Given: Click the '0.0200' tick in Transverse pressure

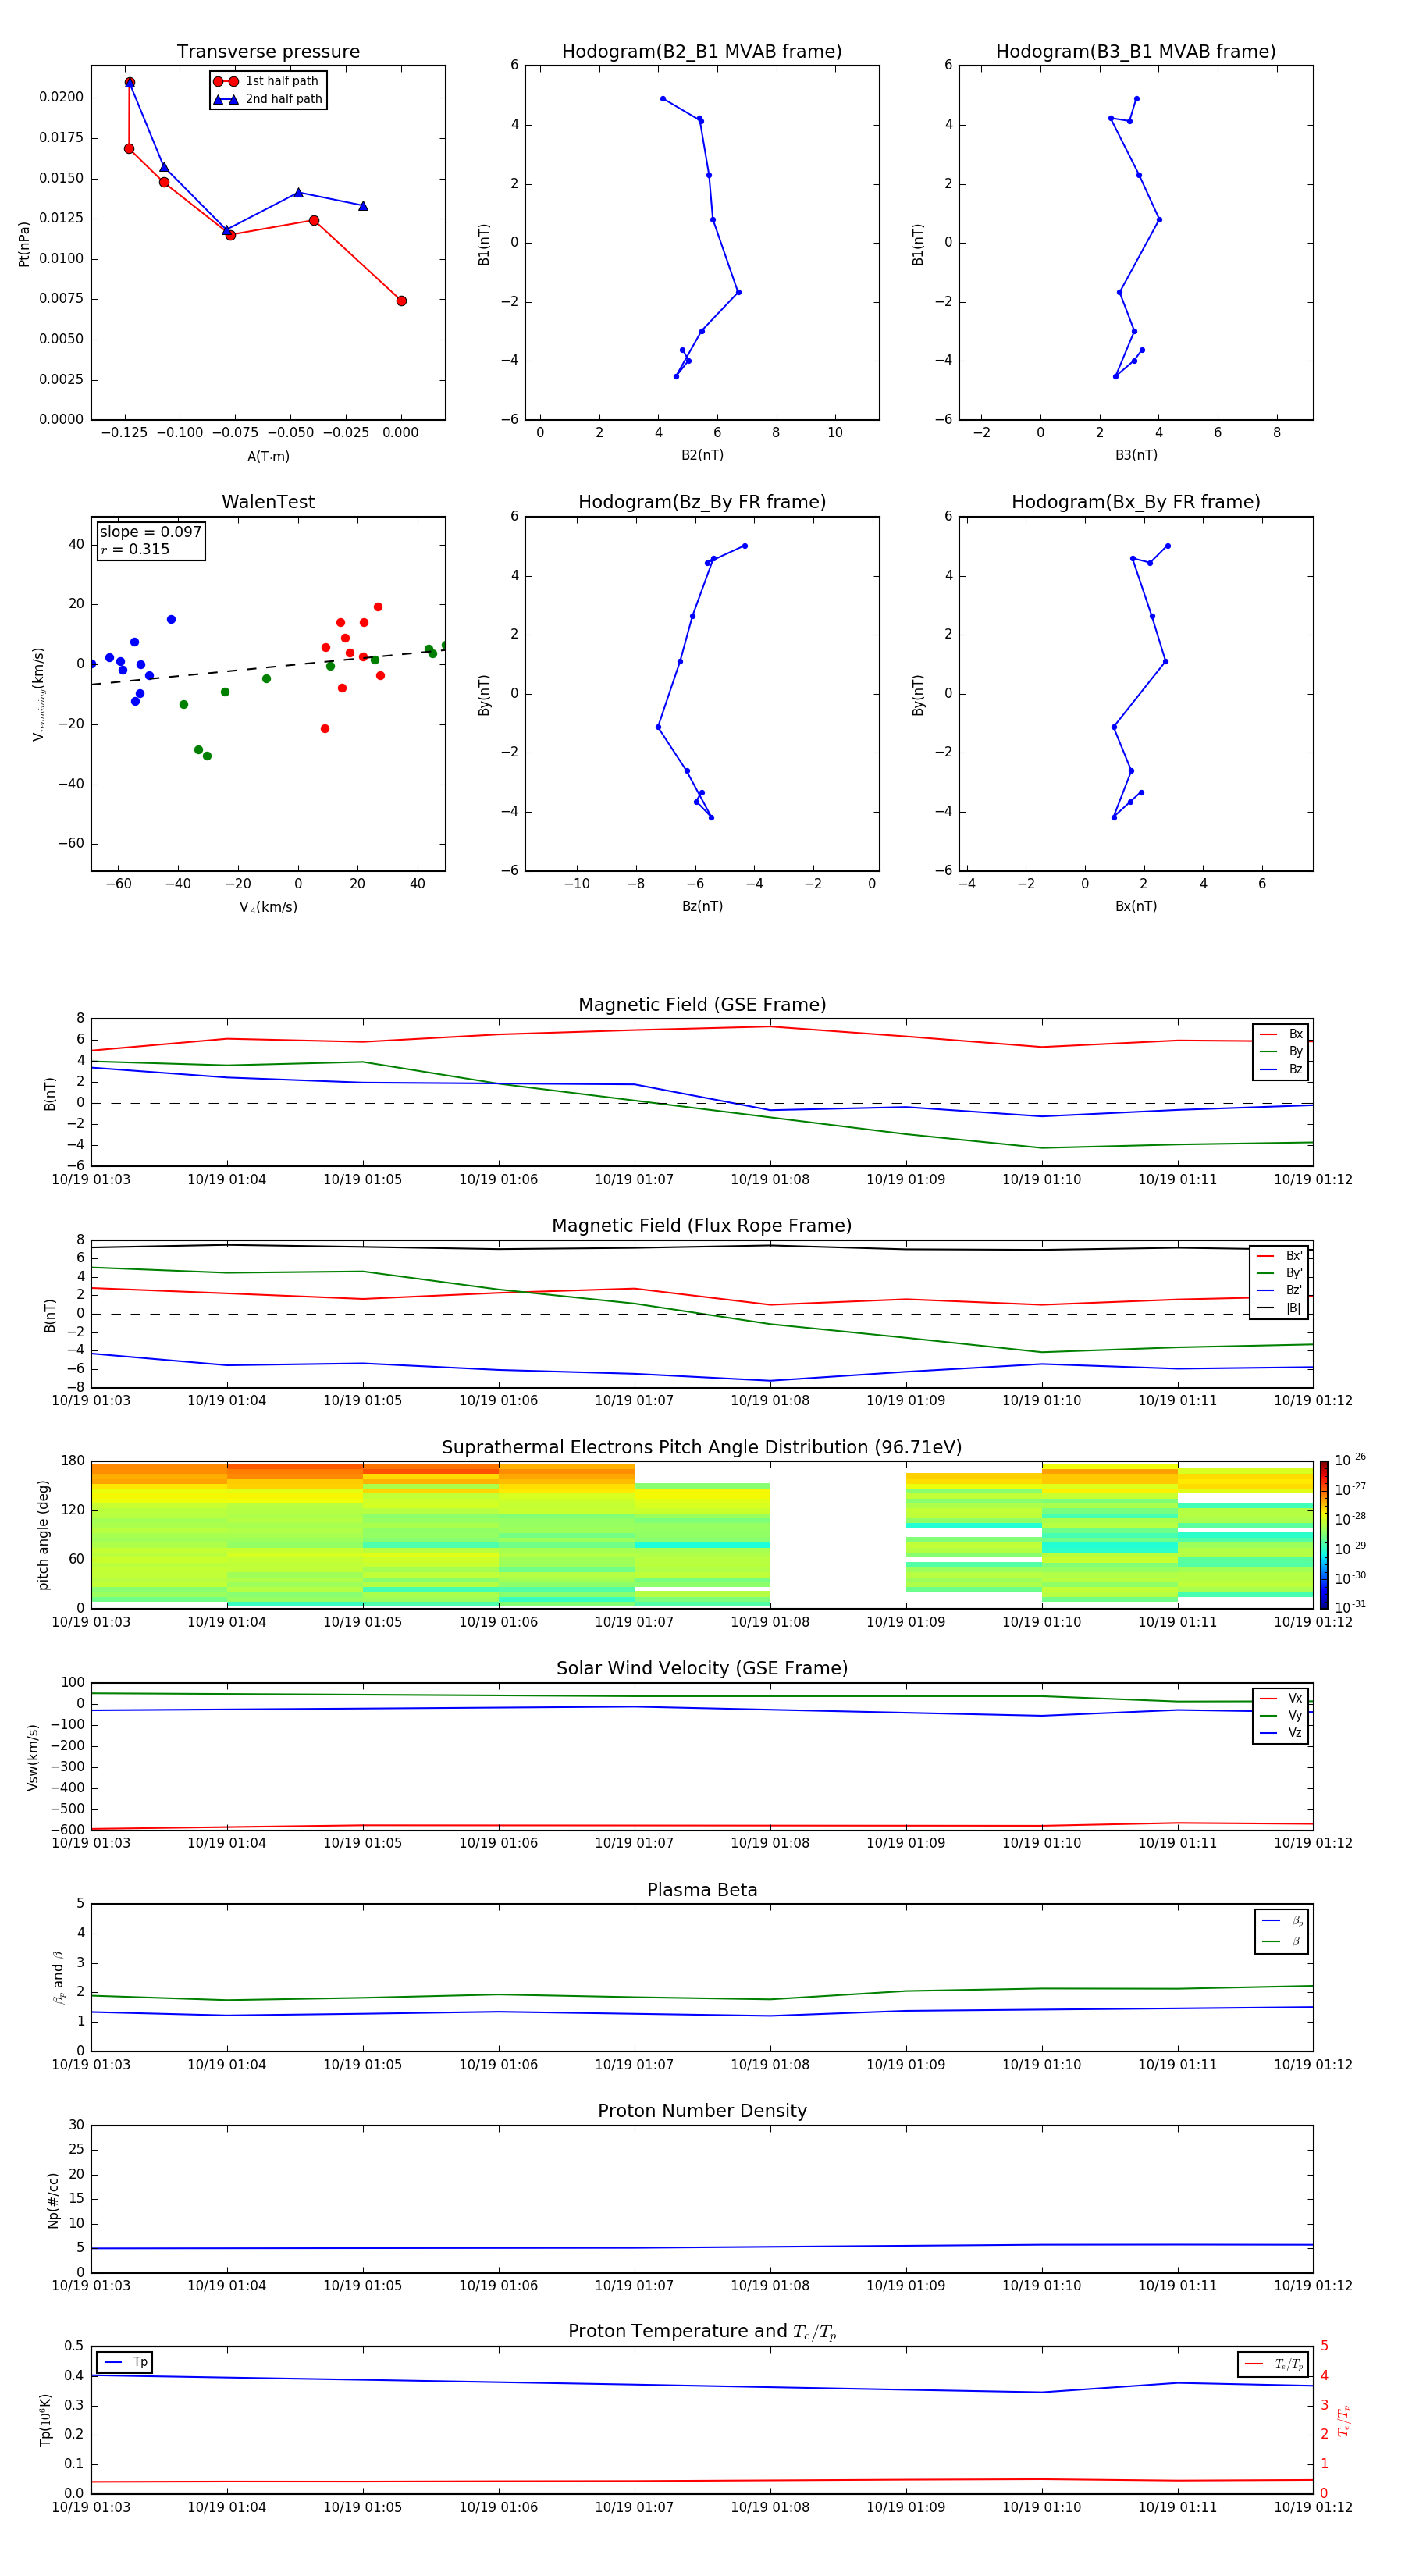Looking at the screenshot, I should [x=61, y=97].
